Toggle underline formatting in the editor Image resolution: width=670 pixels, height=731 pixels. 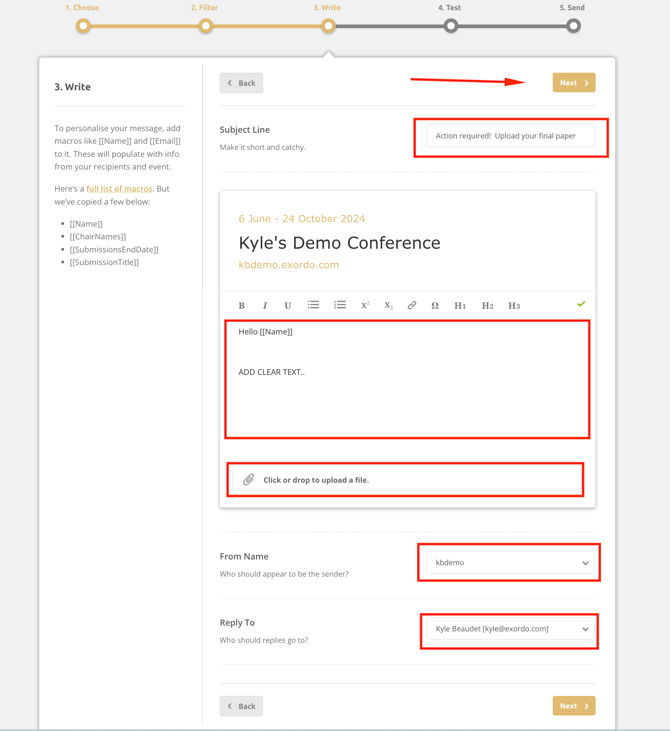[x=288, y=306]
